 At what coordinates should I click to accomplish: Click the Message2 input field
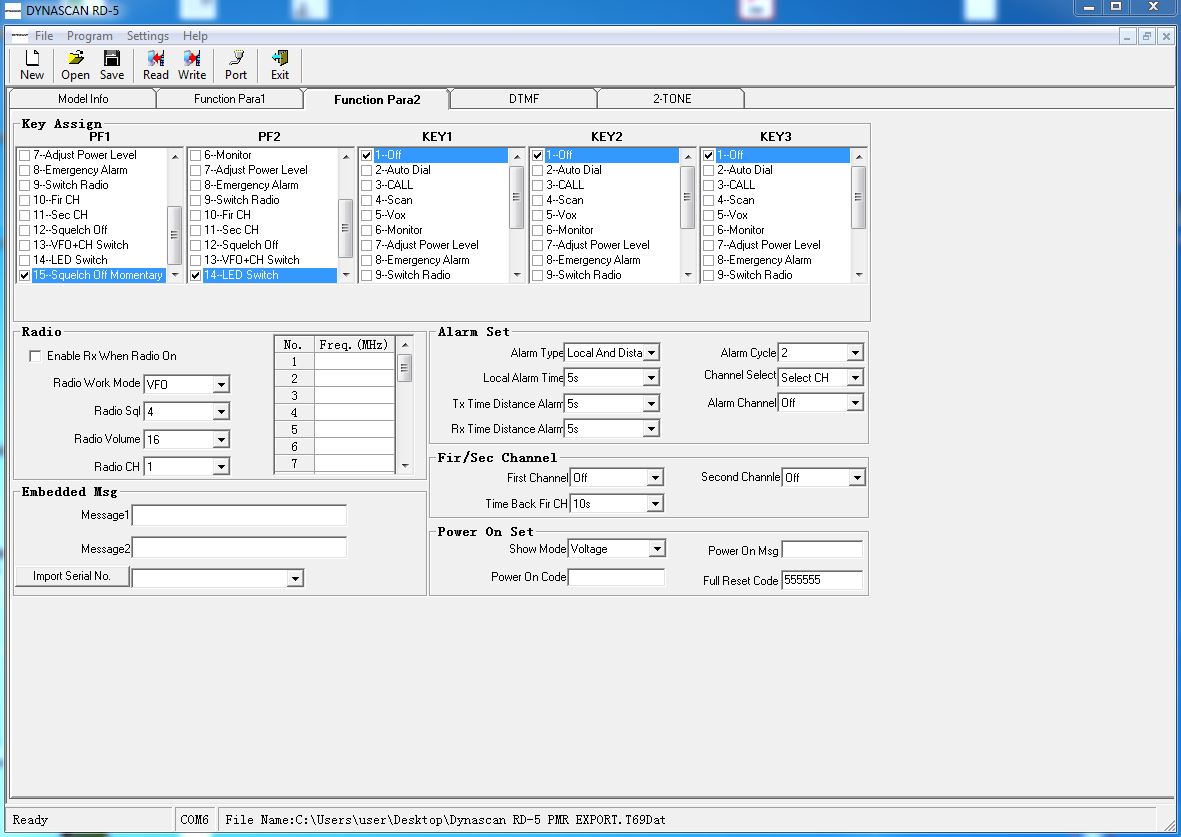(240, 548)
